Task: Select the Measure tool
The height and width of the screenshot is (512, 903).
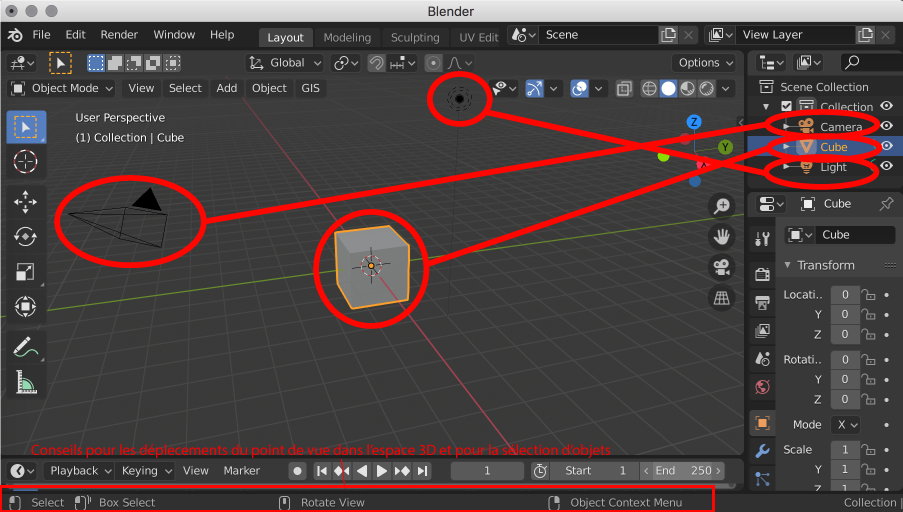Action: pos(25,382)
